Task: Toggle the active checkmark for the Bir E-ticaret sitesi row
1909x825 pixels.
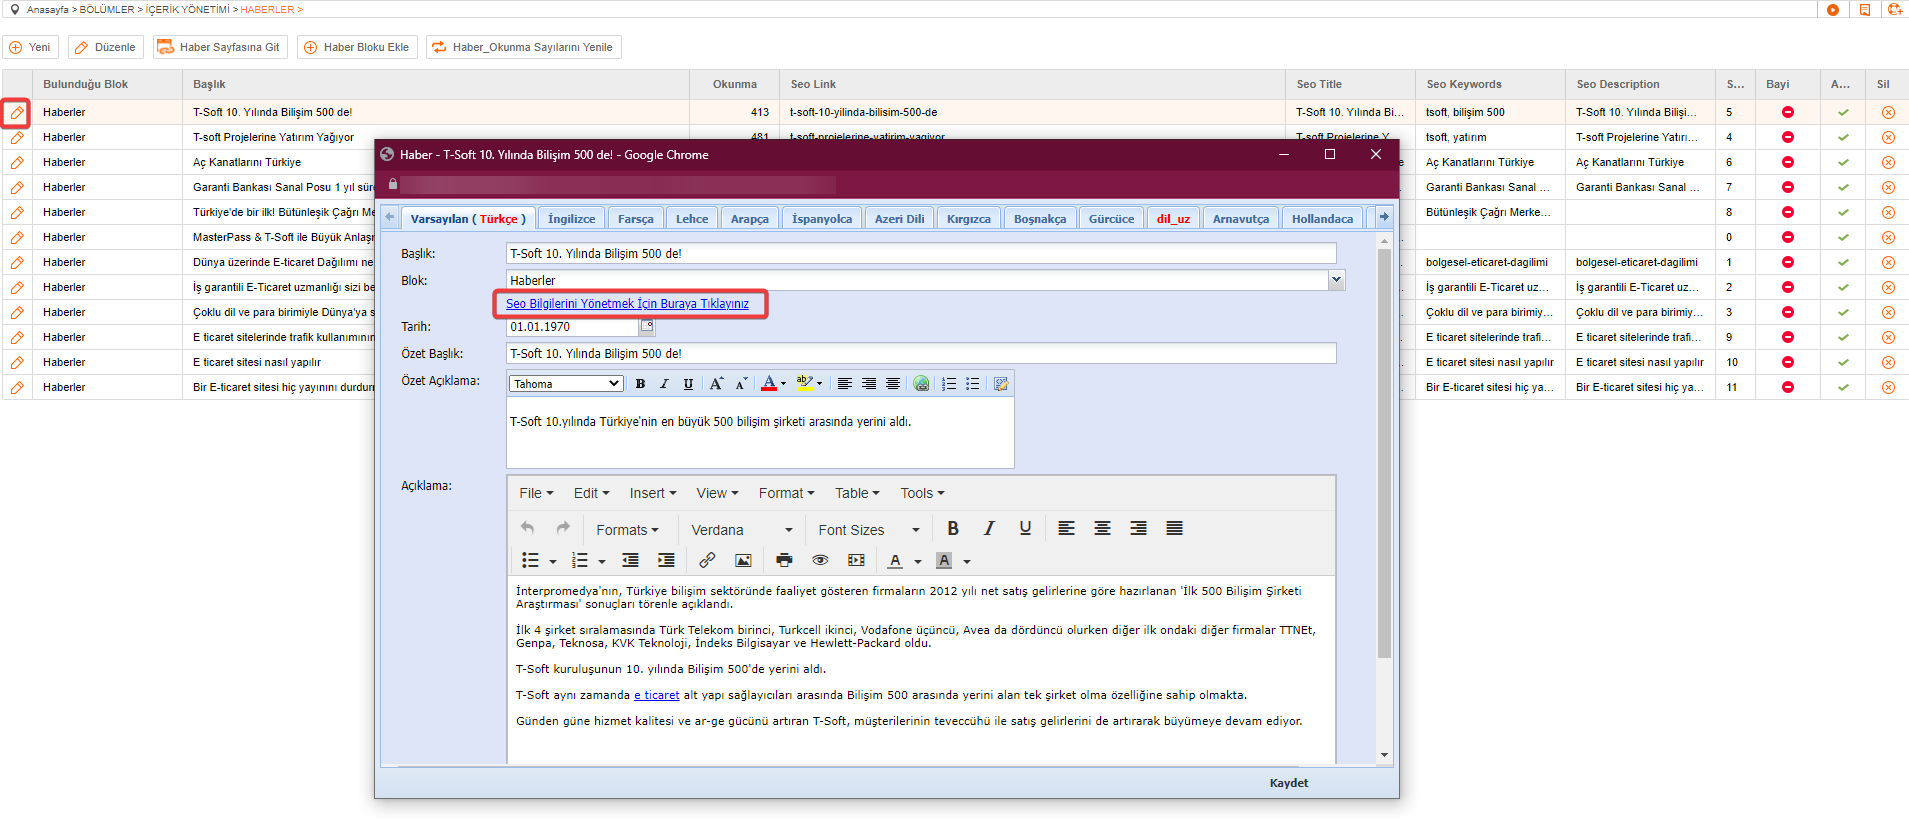Action: [1843, 388]
